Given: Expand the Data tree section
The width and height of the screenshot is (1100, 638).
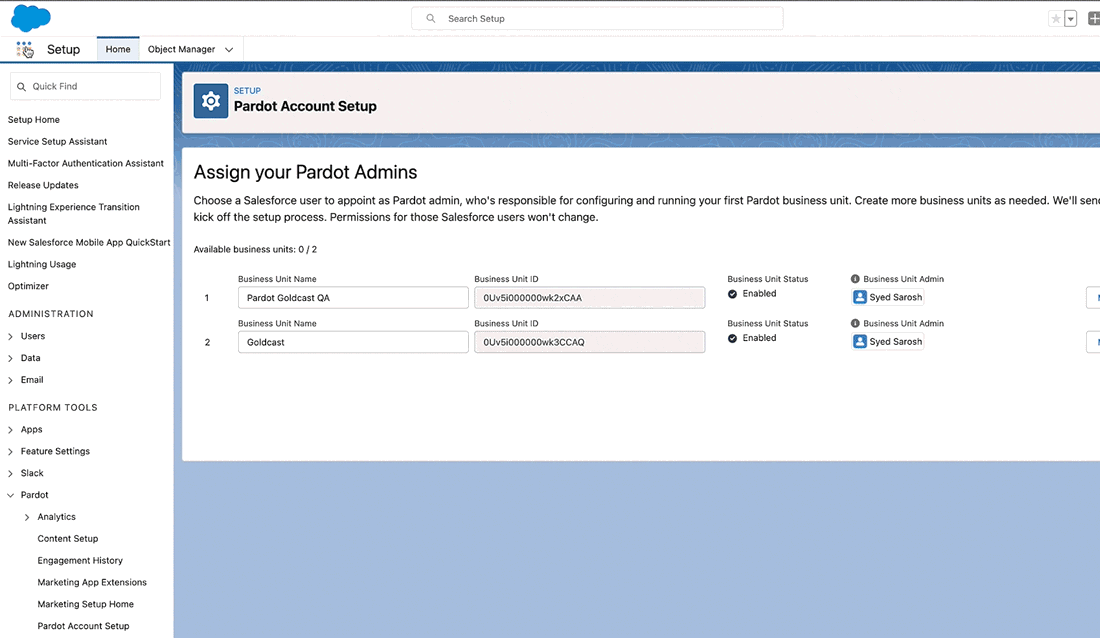Looking at the screenshot, I should pyautogui.click(x=11, y=358).
